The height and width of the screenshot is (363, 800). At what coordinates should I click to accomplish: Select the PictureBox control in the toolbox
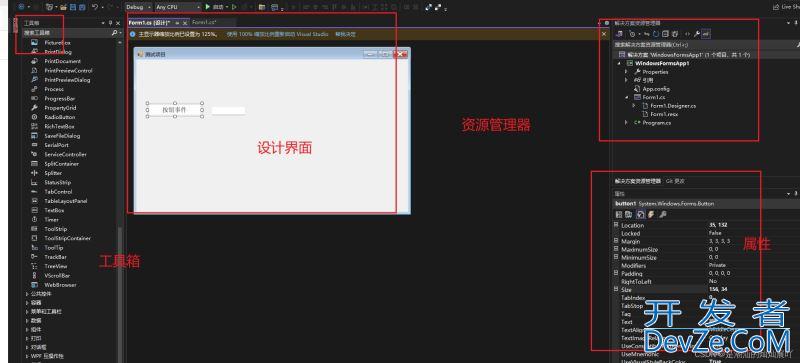pos(56,43)
